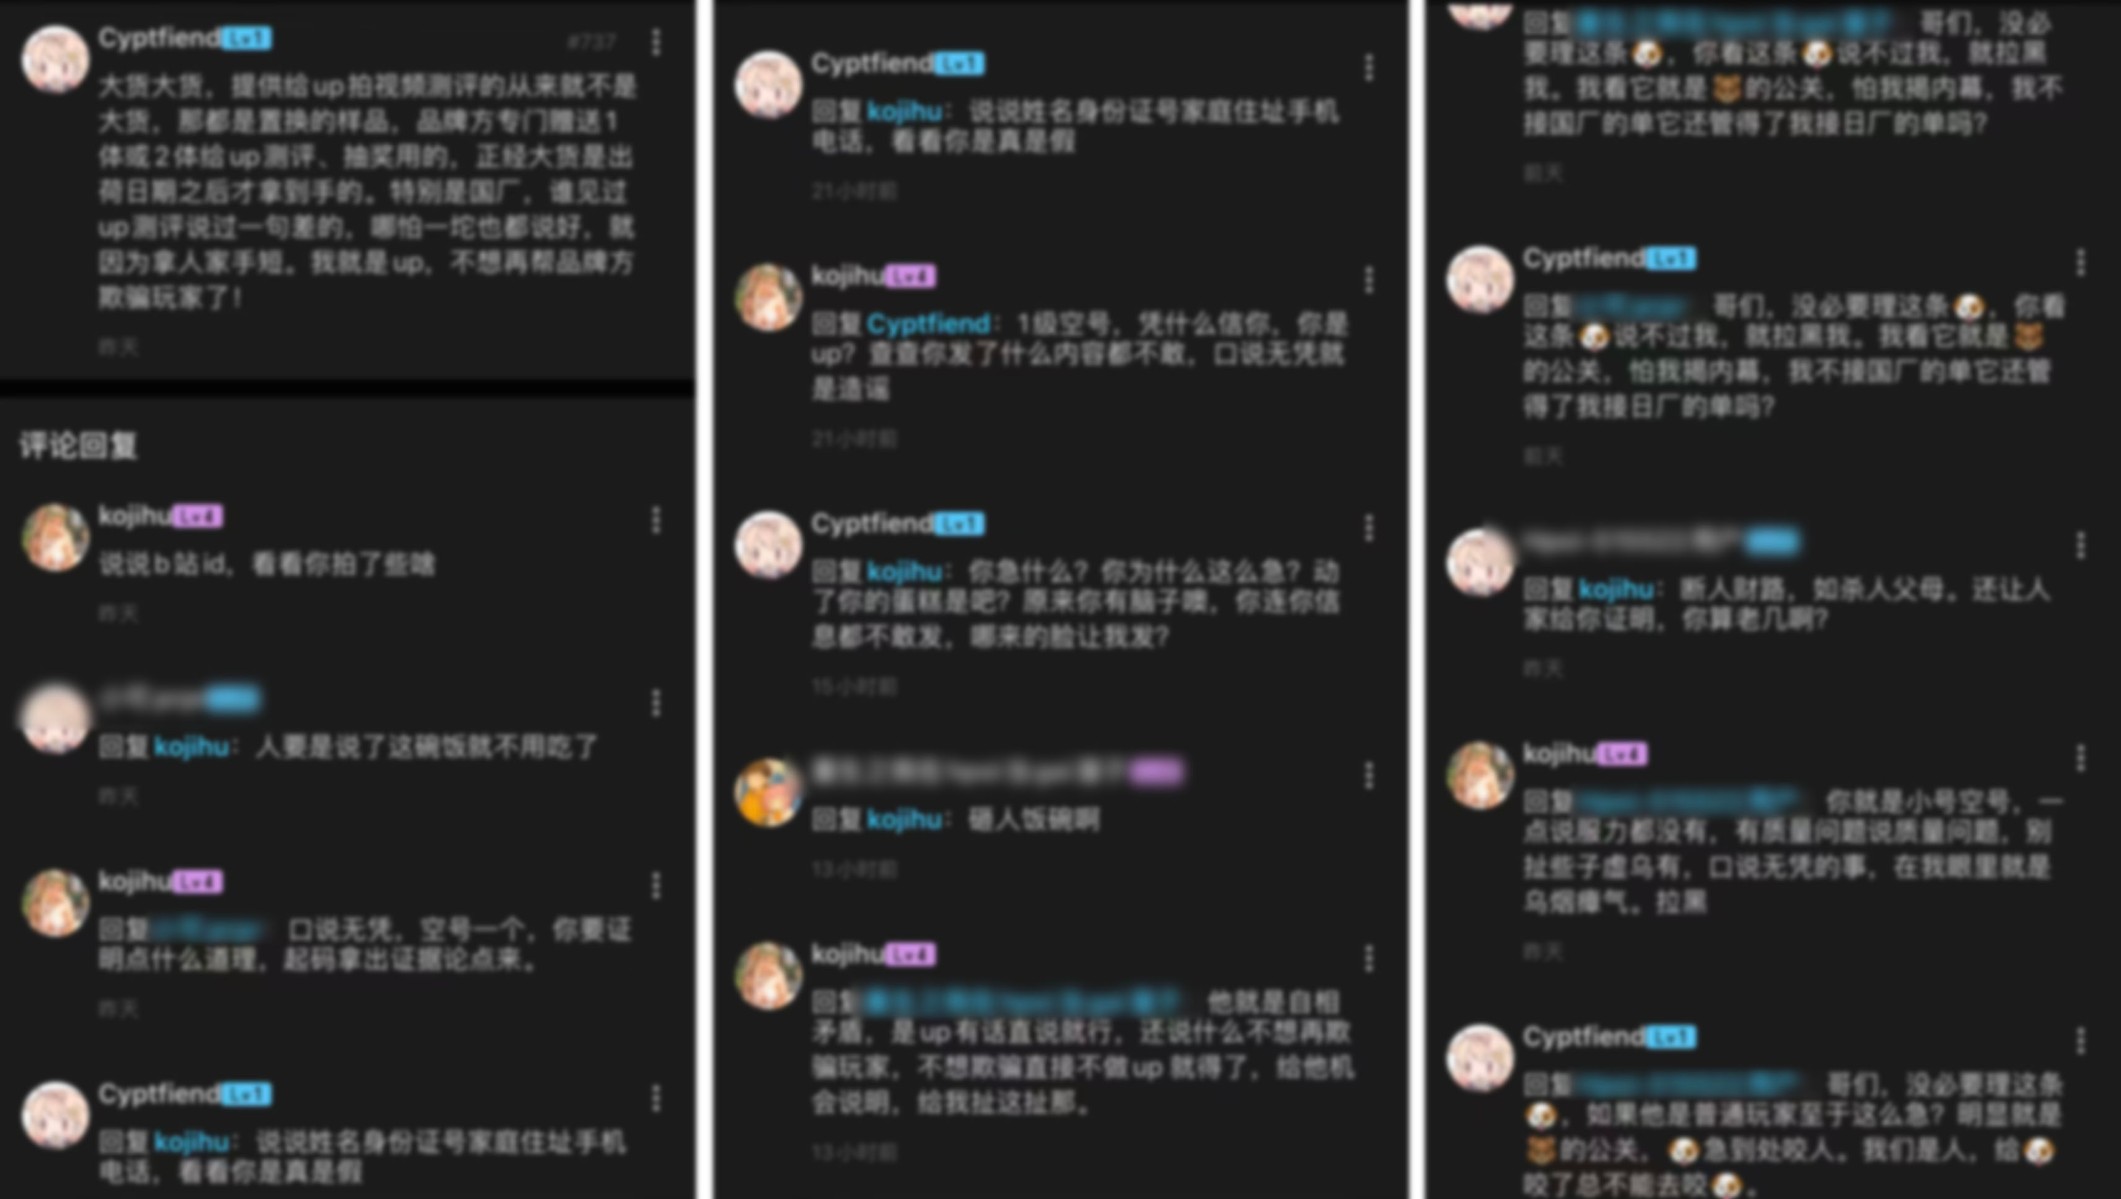Click the Cyptfiend username above the "大货大货" post

[159, 38]
